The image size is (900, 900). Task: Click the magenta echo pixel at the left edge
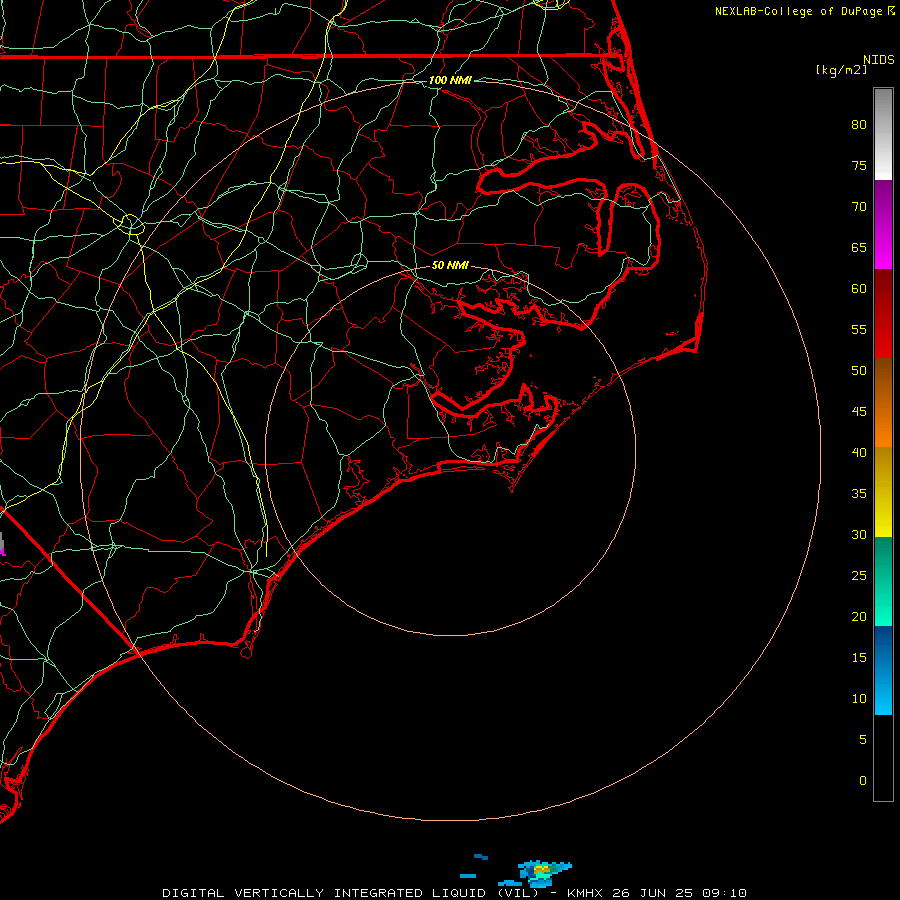click(x=3, y=552)
